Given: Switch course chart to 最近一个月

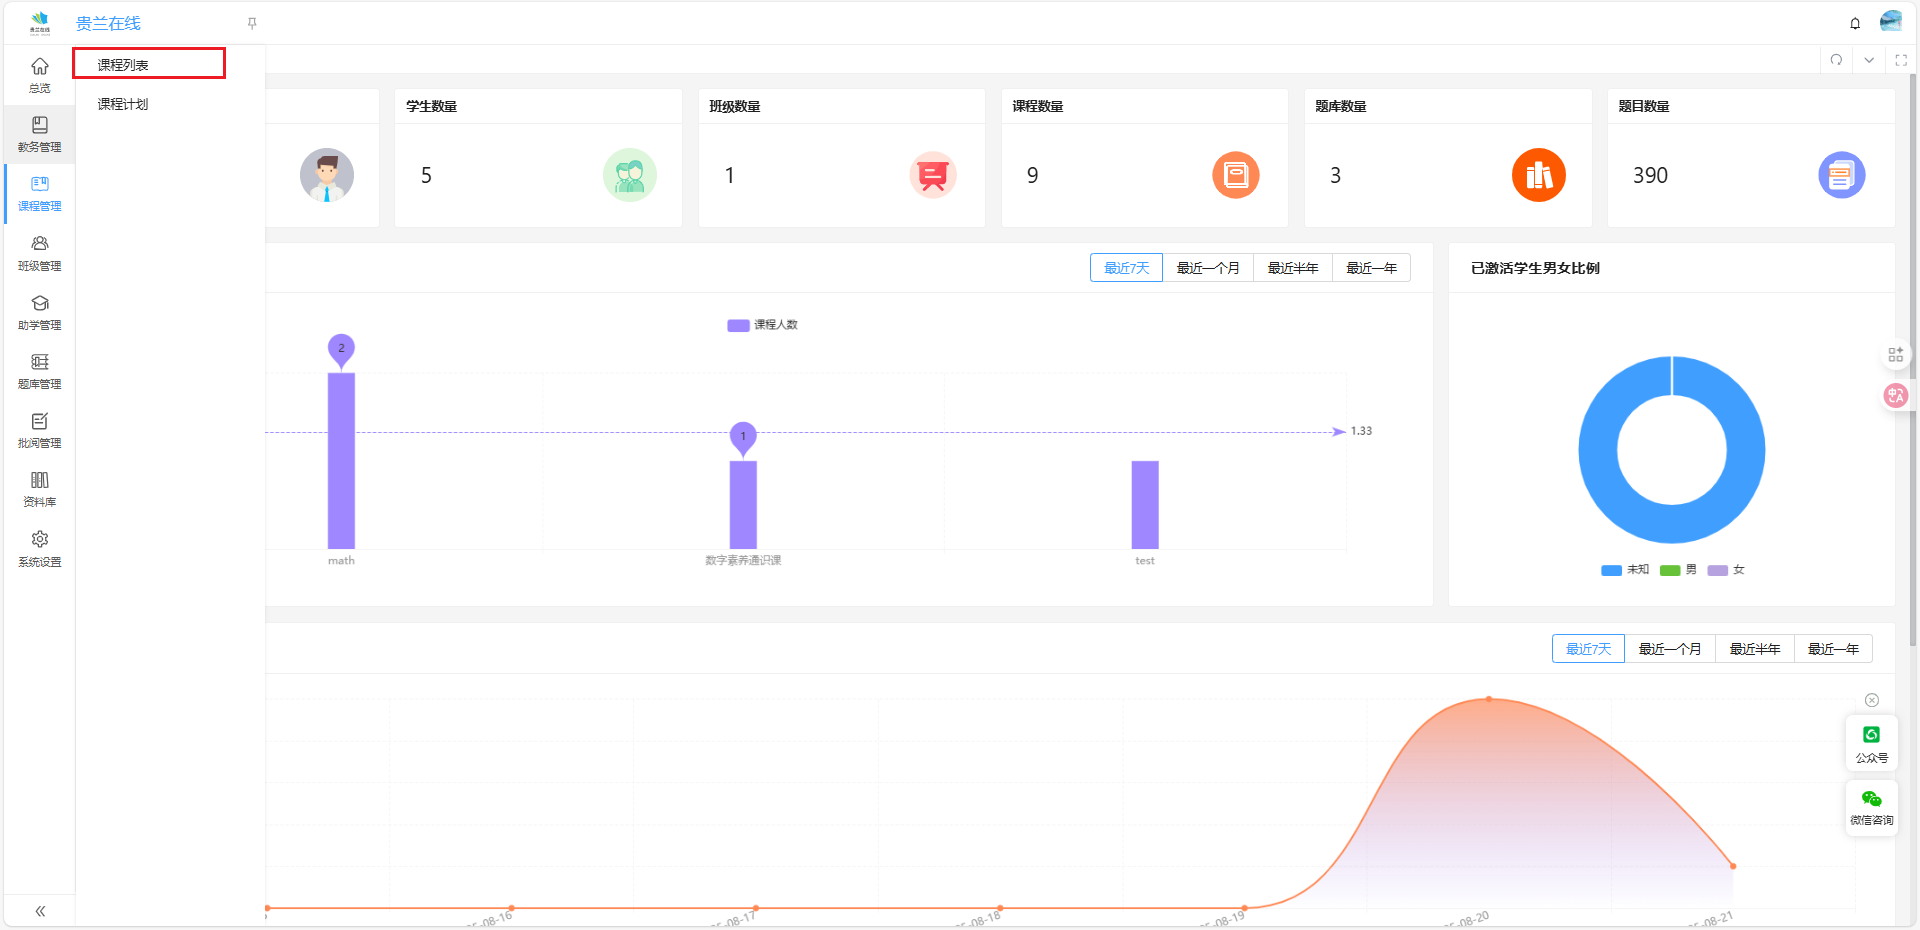Looking at the screenshot, I should [x=1207, y=268].
